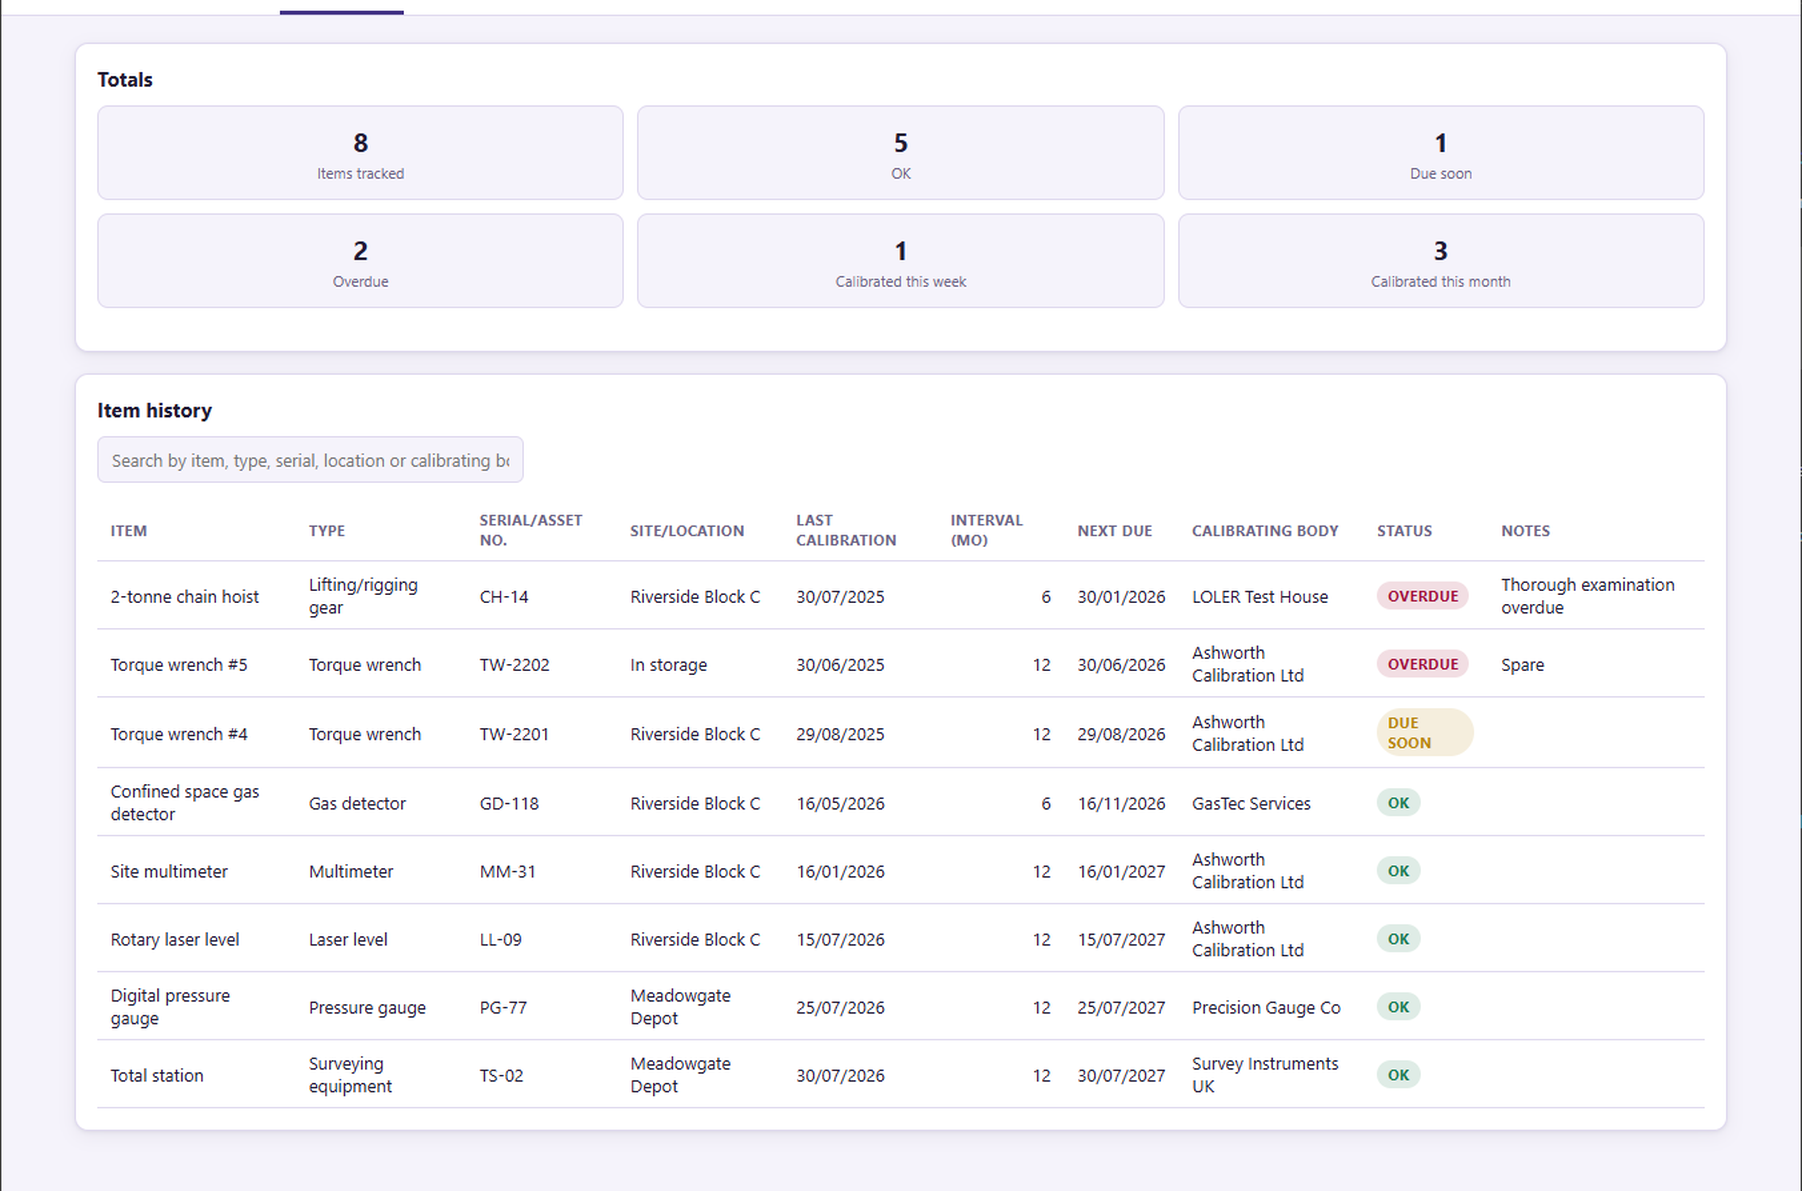Image resolution: width=1802 pixels, height=1191 pixels.
Task: Click serial number 'TW-2202'
Action: 514,665
